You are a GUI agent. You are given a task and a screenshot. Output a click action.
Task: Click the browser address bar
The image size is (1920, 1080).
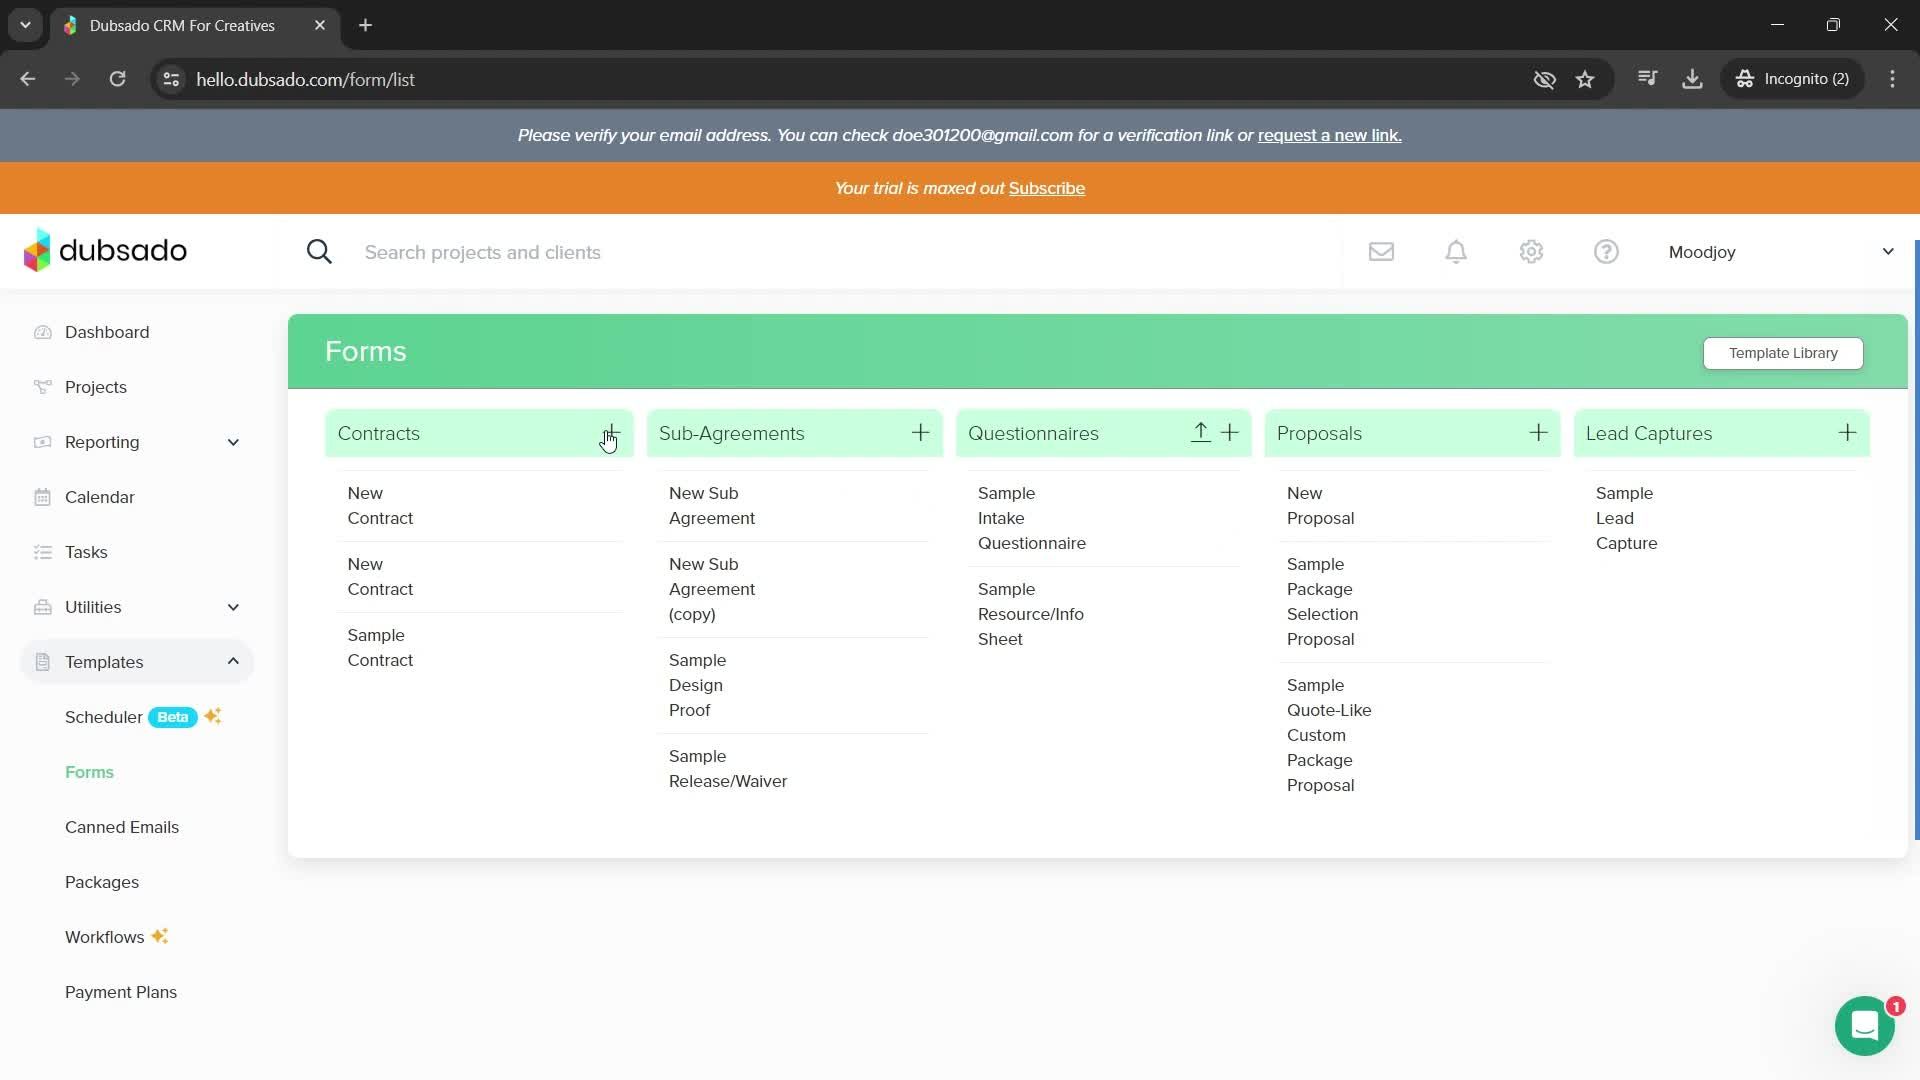(x=850, y=79)
